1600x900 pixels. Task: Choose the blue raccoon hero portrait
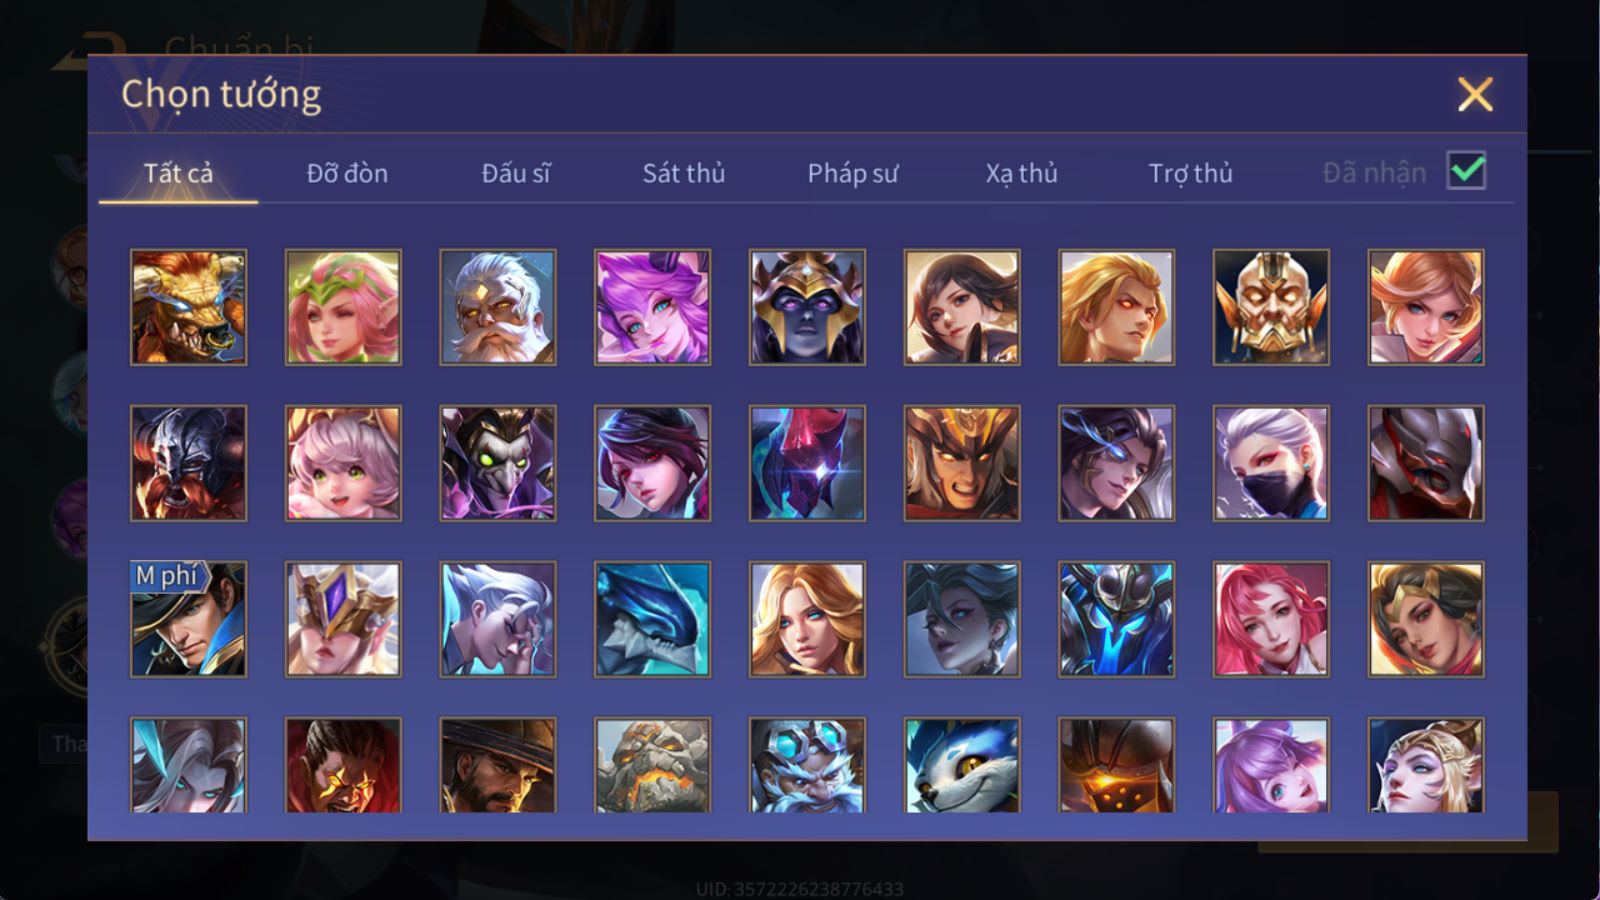[x=962, y=765]
